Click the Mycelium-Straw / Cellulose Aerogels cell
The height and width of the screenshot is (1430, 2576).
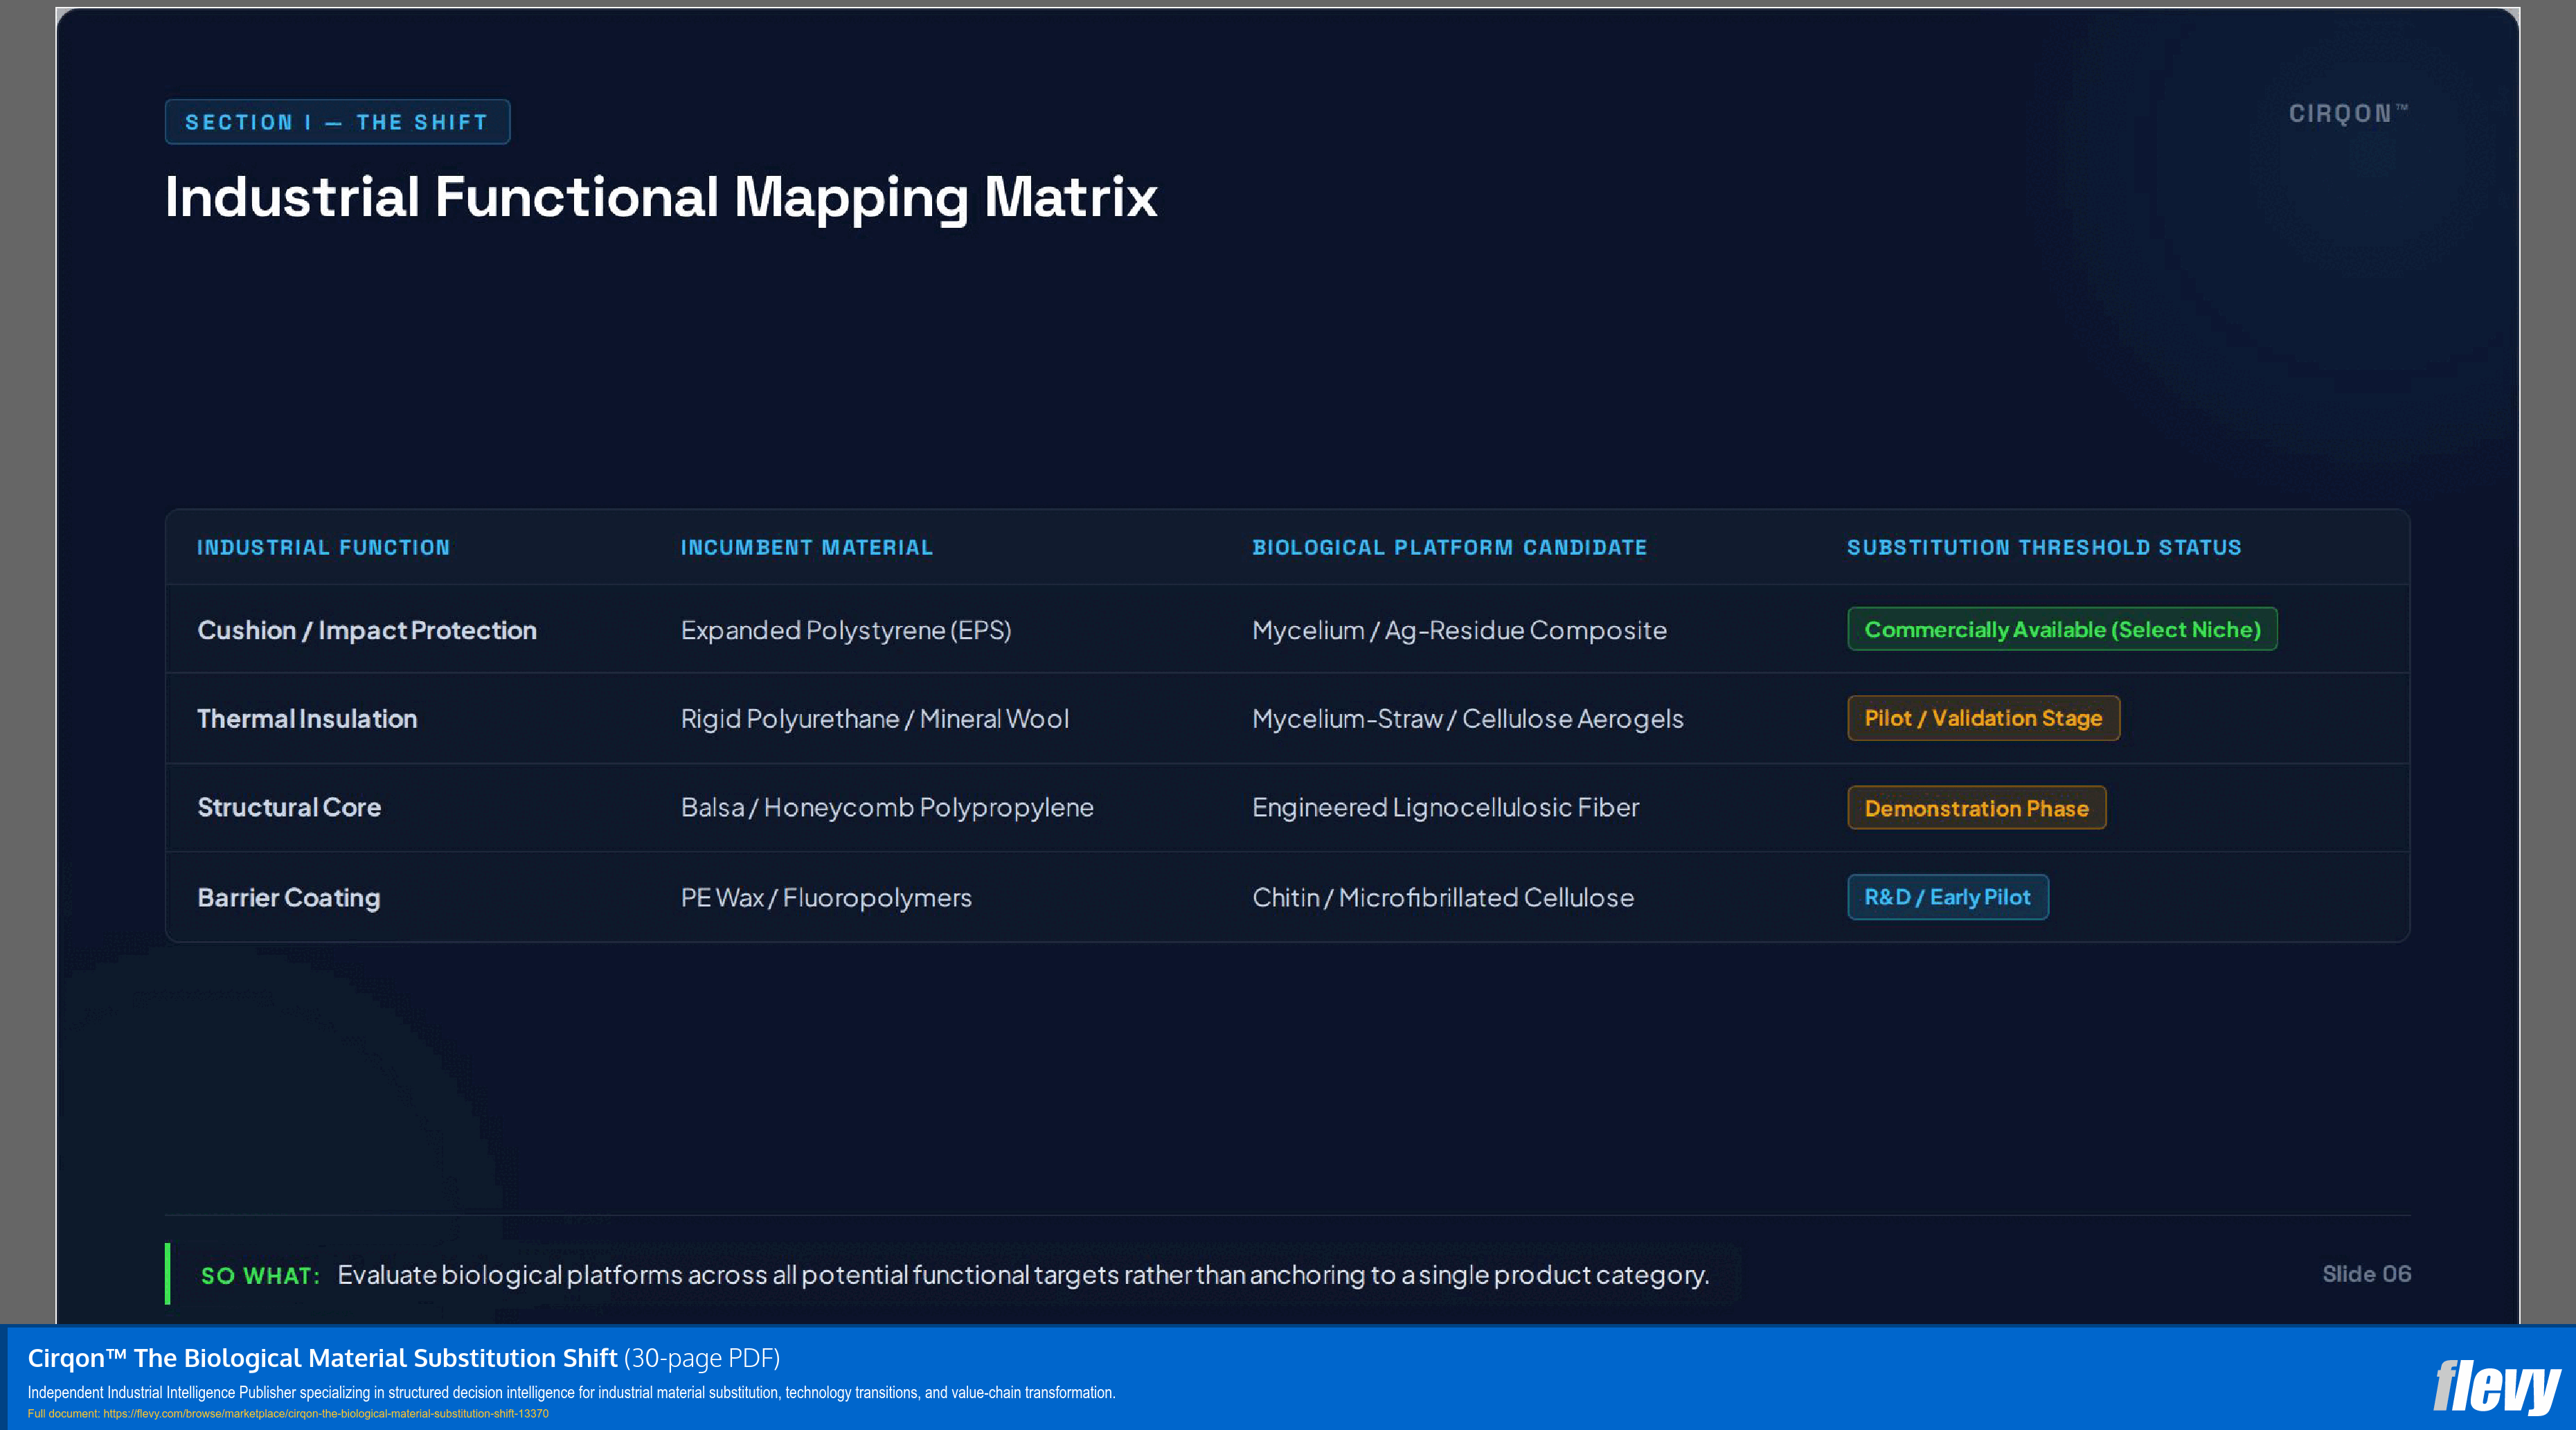[x=1468, y=718]
